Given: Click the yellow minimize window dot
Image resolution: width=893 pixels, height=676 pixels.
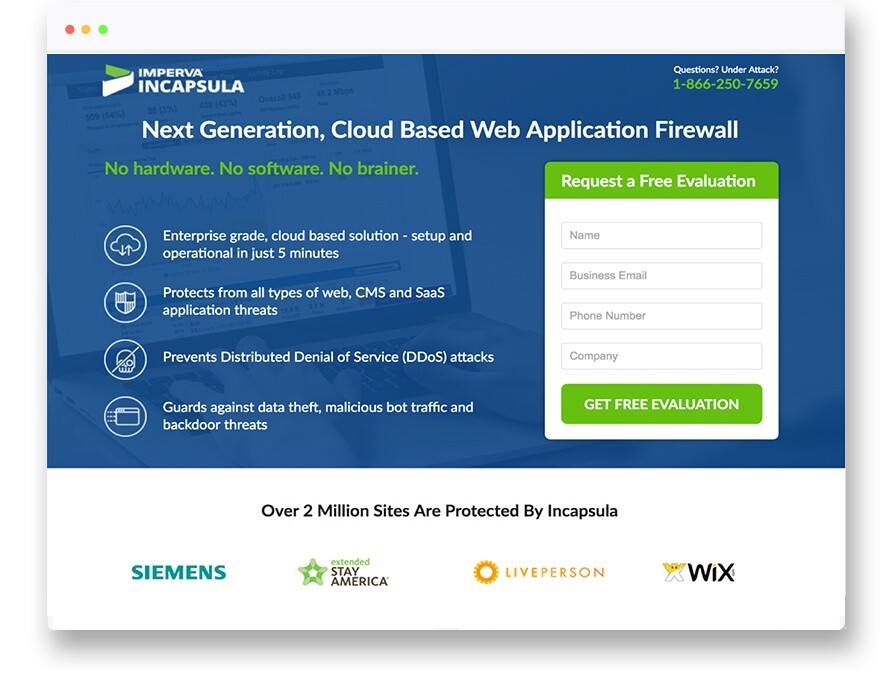Looking at the screenshot, I should 86,30.
